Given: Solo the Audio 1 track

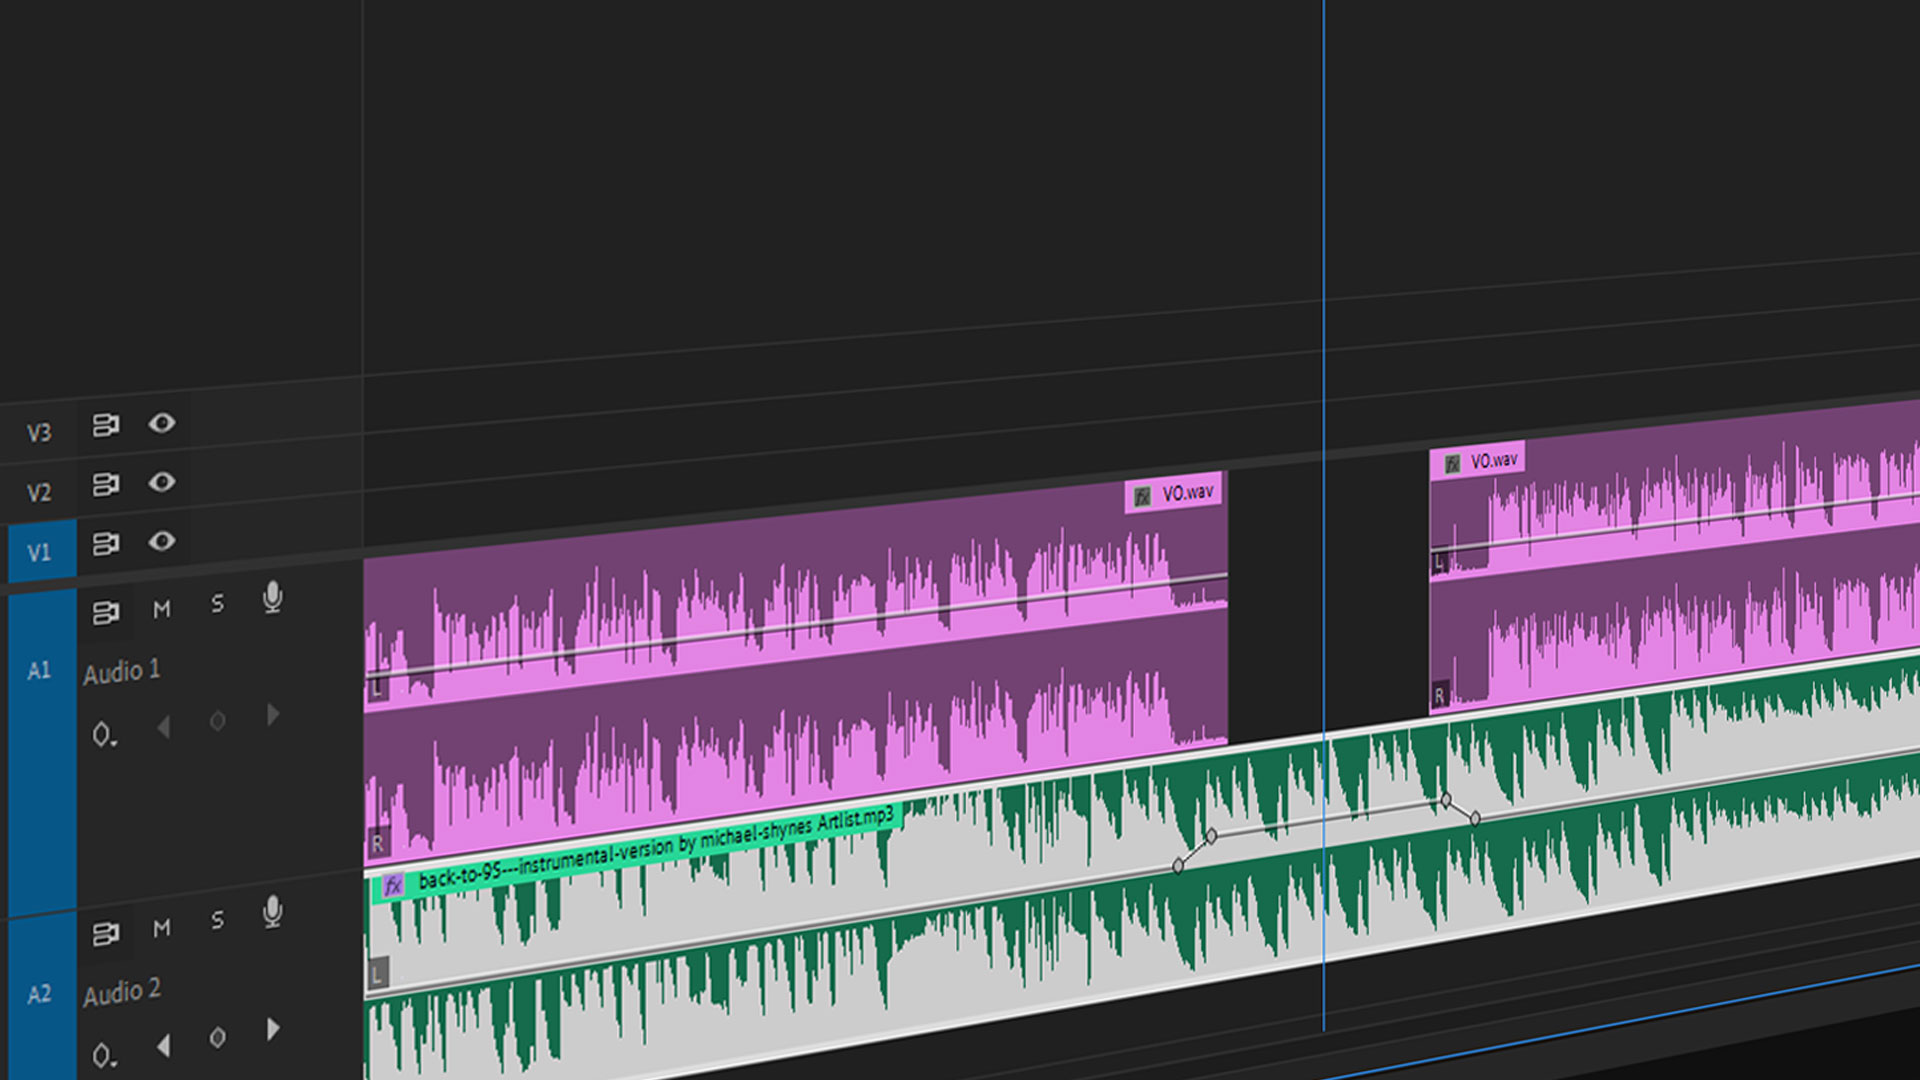Looking at the screenshot, I should (x=217, y=603).
